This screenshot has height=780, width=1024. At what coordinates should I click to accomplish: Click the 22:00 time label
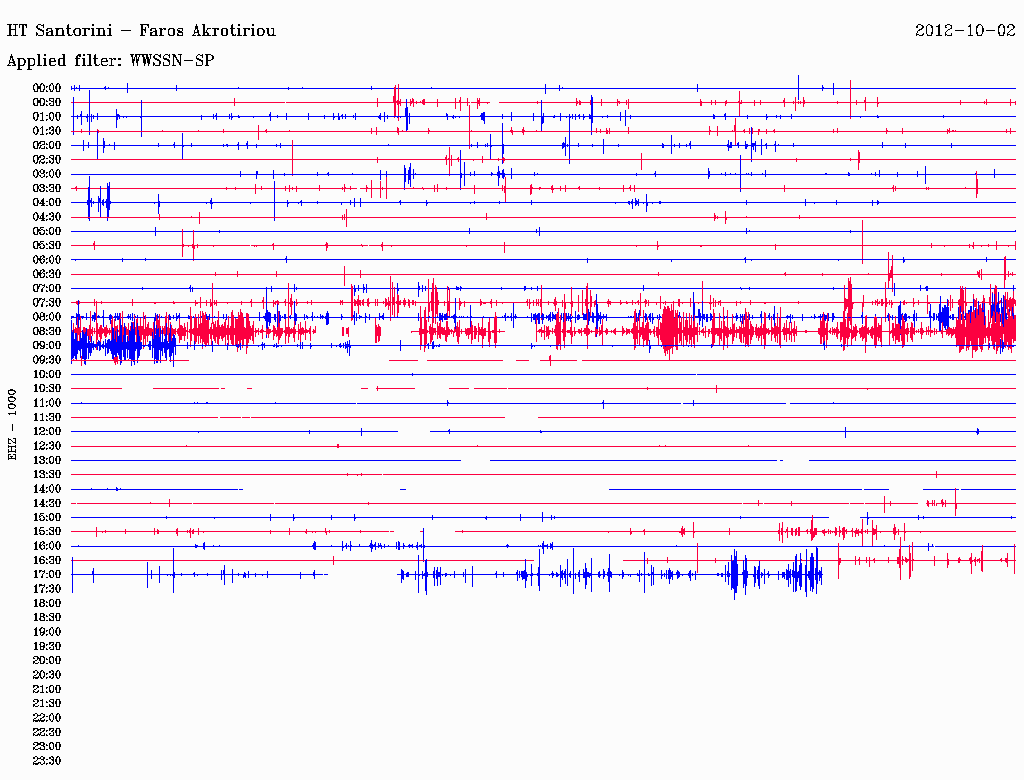click(47, 718)
